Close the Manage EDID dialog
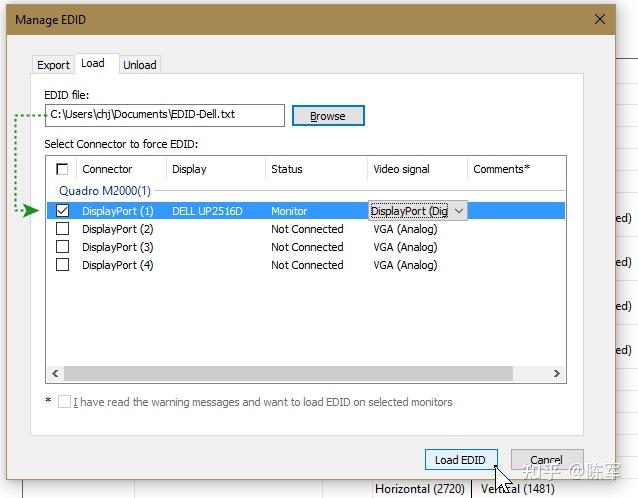The width and height of the screenshot is (638, 498). pos(599,19)
